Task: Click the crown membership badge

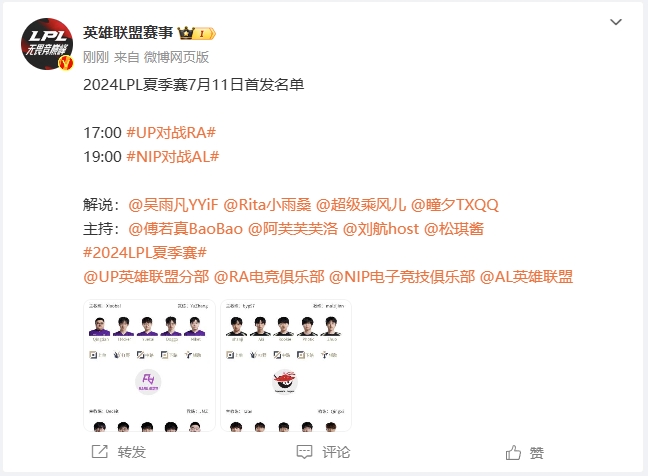Action: tap(197, 33)
